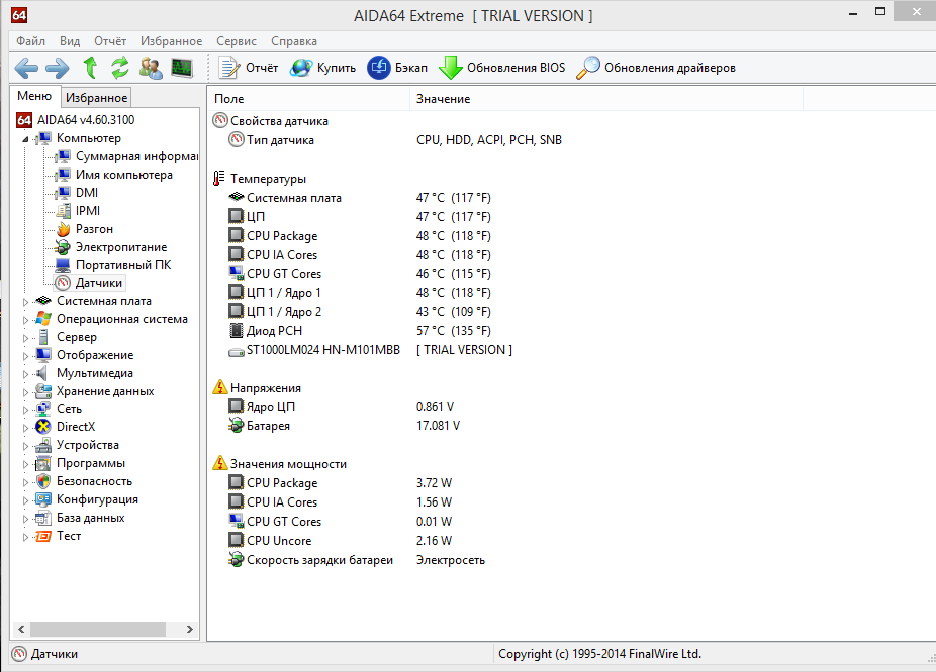Select AIDA64 v4.60.3100 root node

85,120
